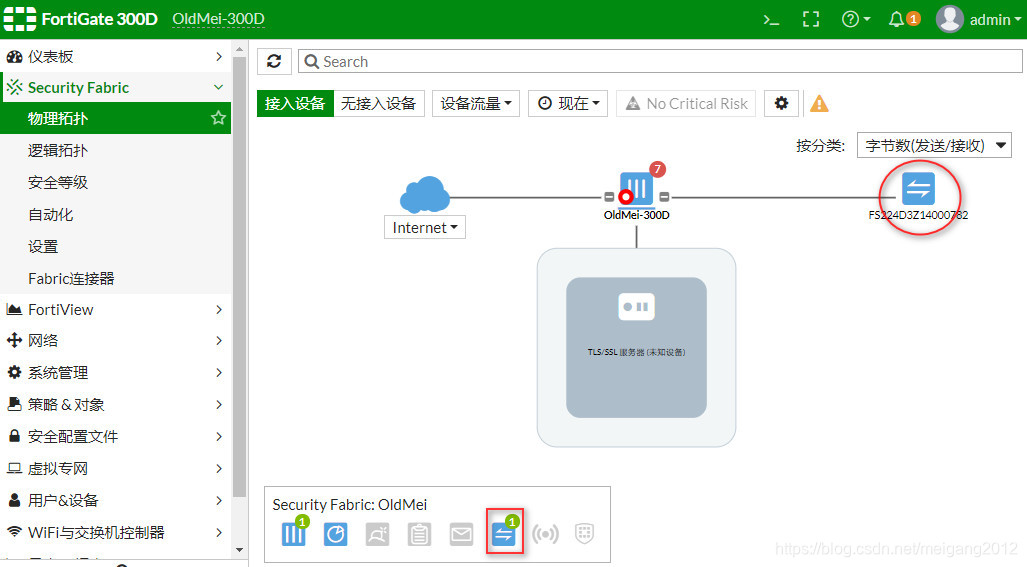Click sidebar scrollbar up arrow

point(240,49)
